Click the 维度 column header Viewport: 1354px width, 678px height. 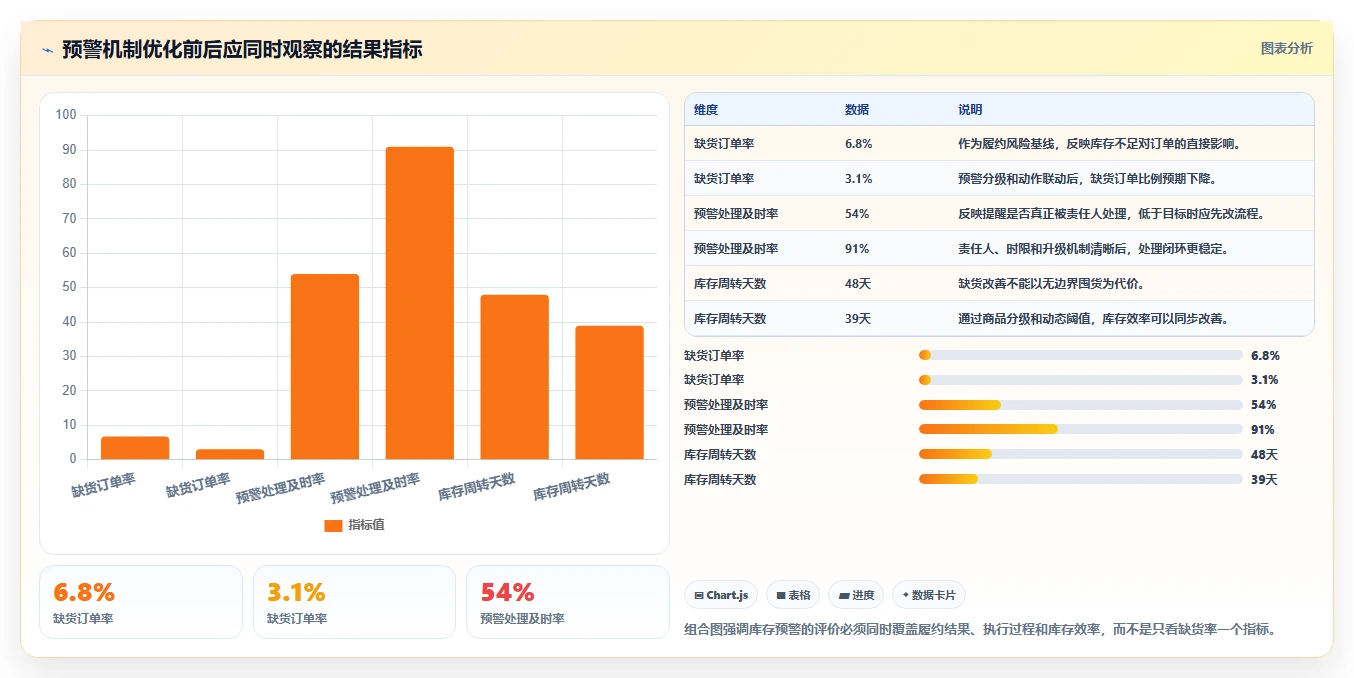(x=706, y=109)
